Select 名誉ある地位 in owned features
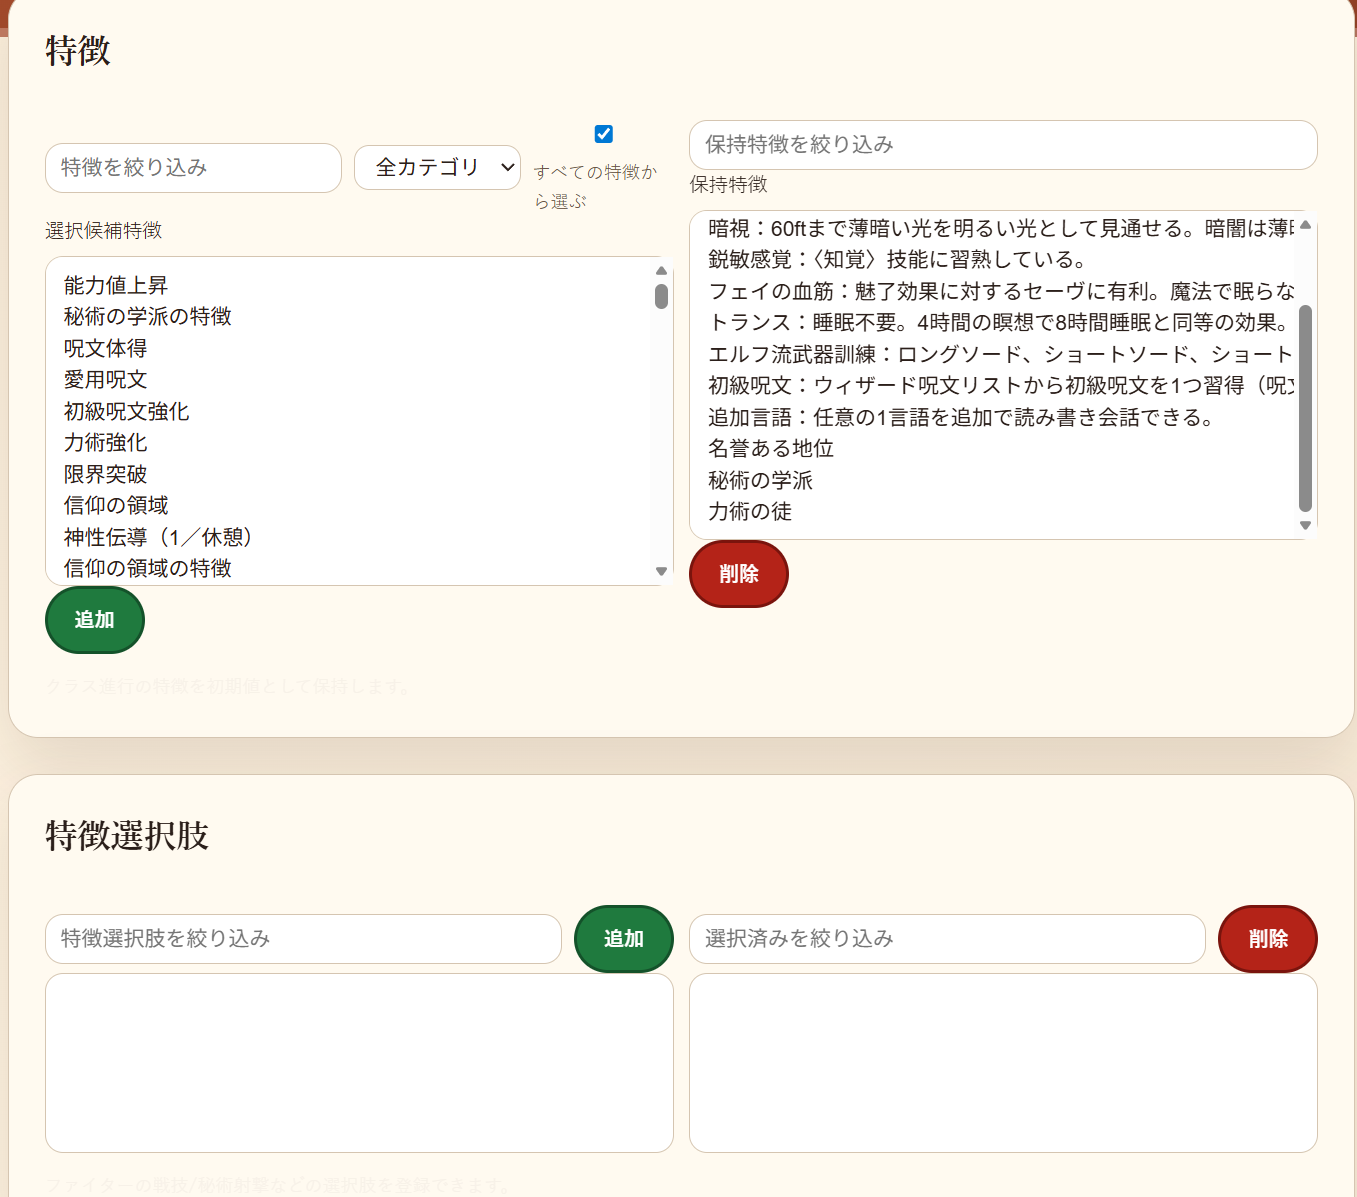 (771, 449)
